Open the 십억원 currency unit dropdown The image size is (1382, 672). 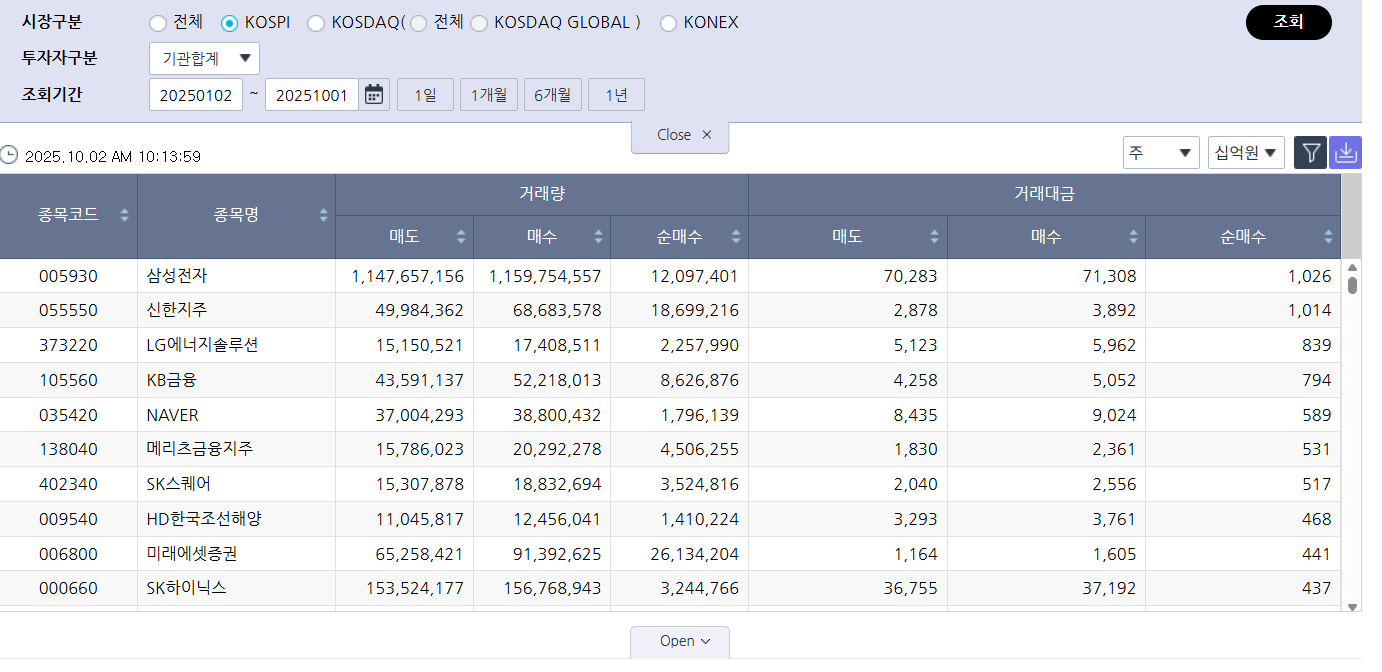pyautogui.click(x=1246, y=153)
